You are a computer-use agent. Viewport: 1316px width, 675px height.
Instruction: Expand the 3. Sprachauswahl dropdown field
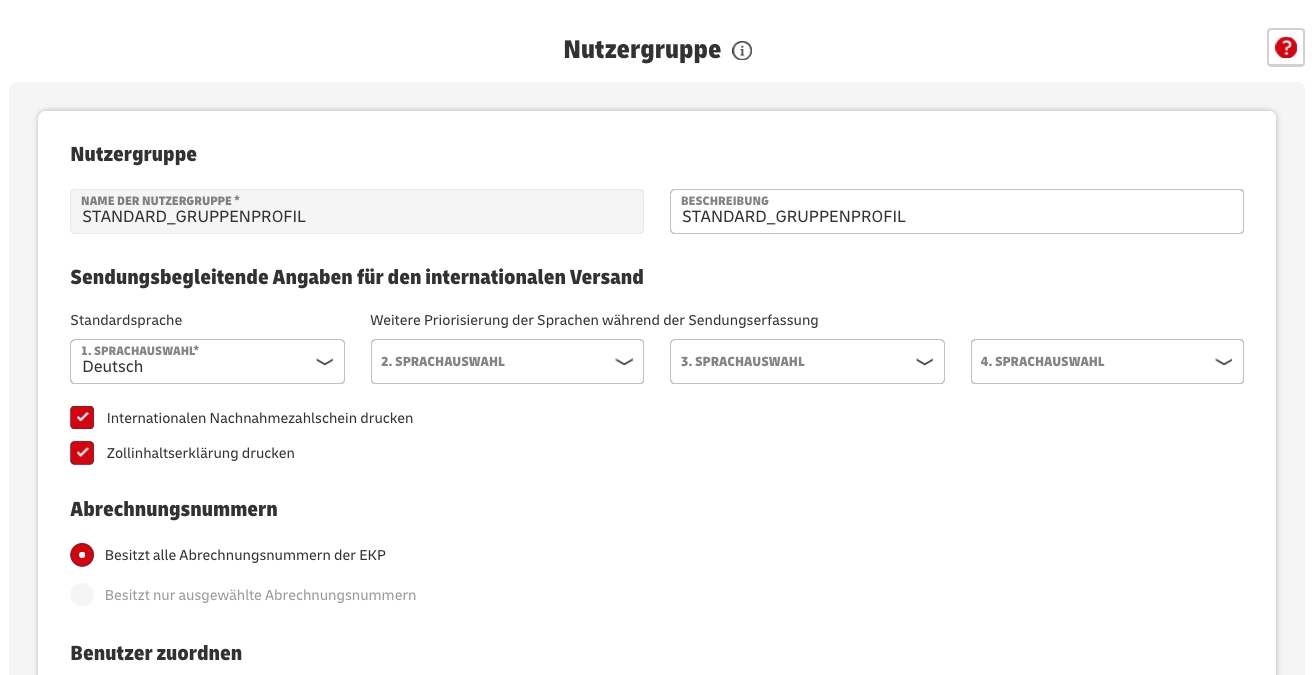click(790, 362)
